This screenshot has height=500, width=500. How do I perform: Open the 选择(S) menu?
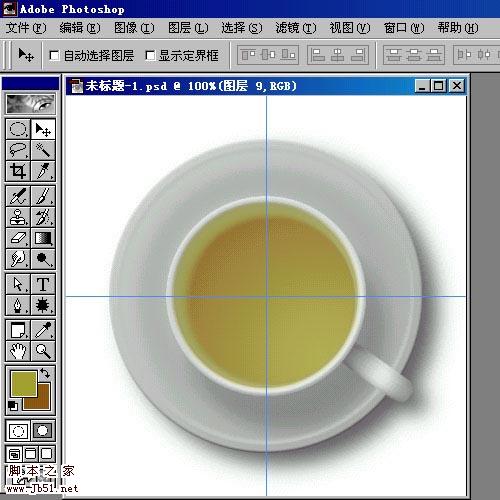[242, 28]
